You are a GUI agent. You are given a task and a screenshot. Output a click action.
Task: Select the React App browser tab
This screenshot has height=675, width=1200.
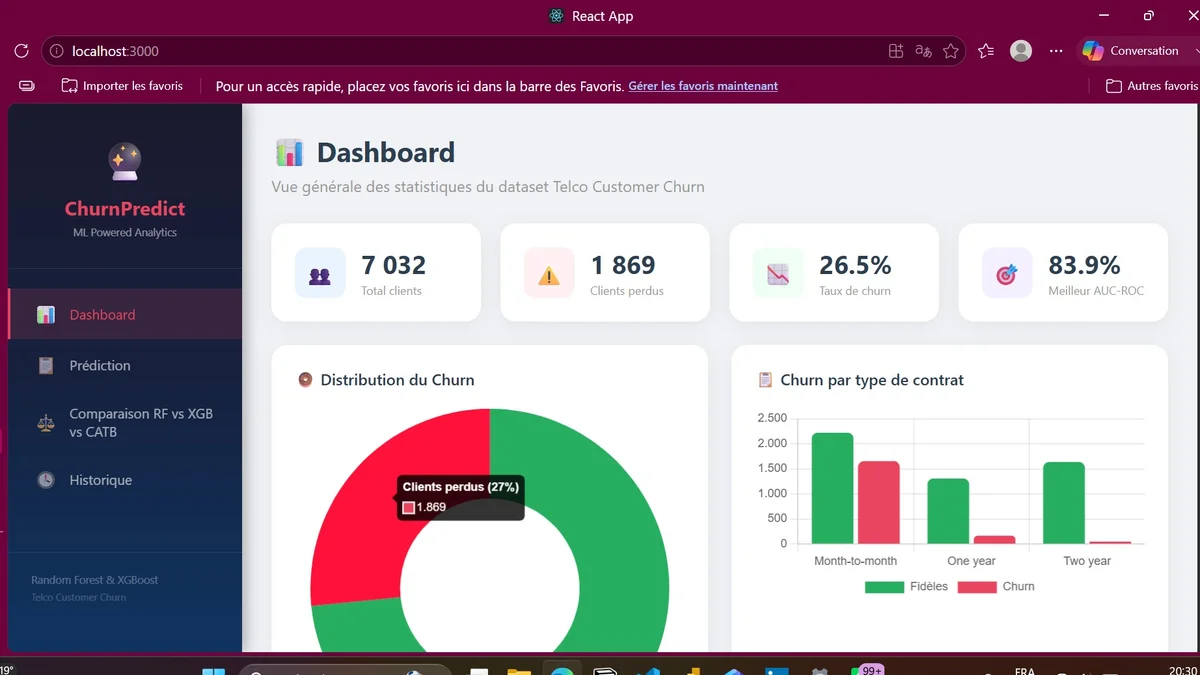point(591,16)
